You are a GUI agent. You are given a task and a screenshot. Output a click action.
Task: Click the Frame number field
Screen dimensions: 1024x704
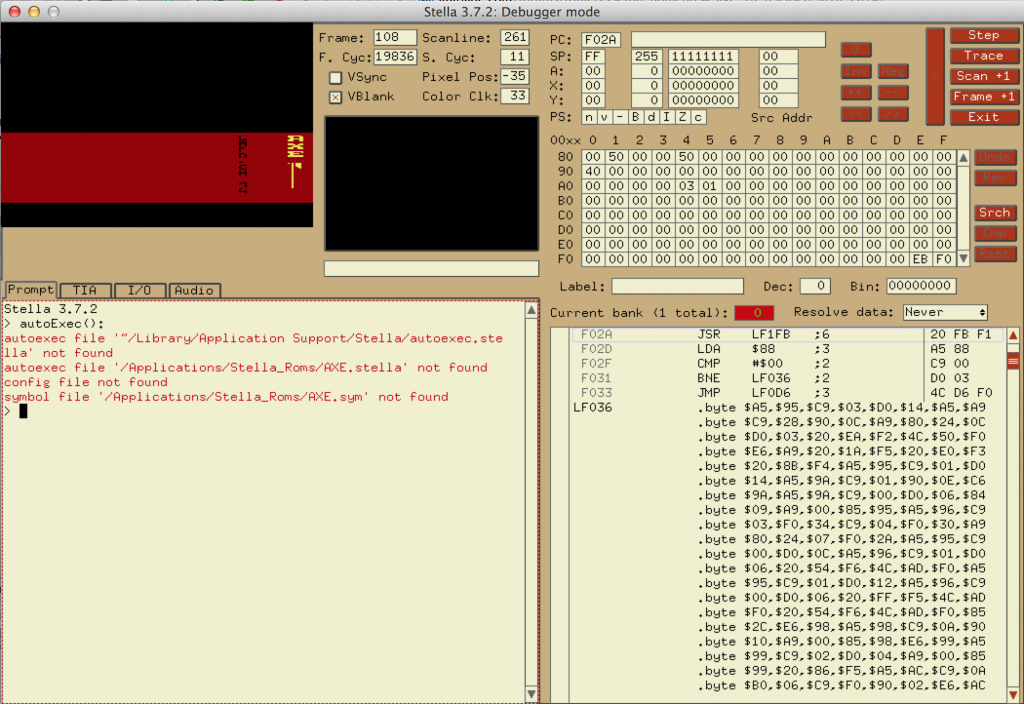(394, 38)
